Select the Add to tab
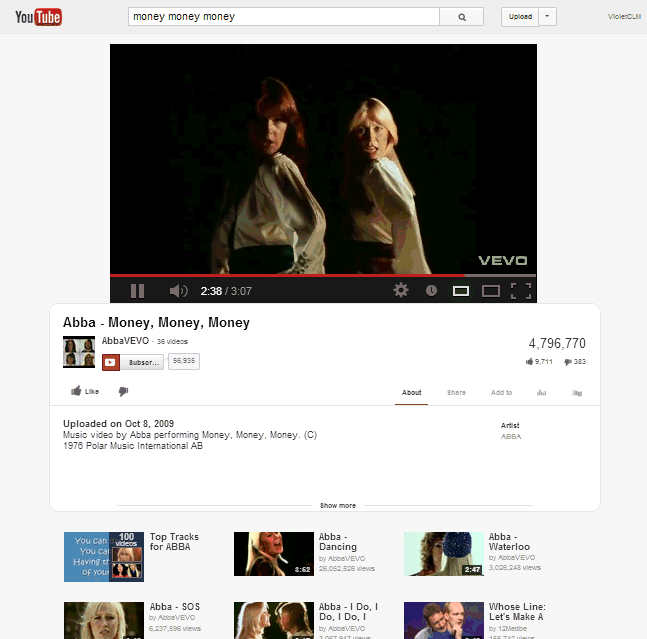This screenshot has height=639, width=647. [x=501, y=392]
